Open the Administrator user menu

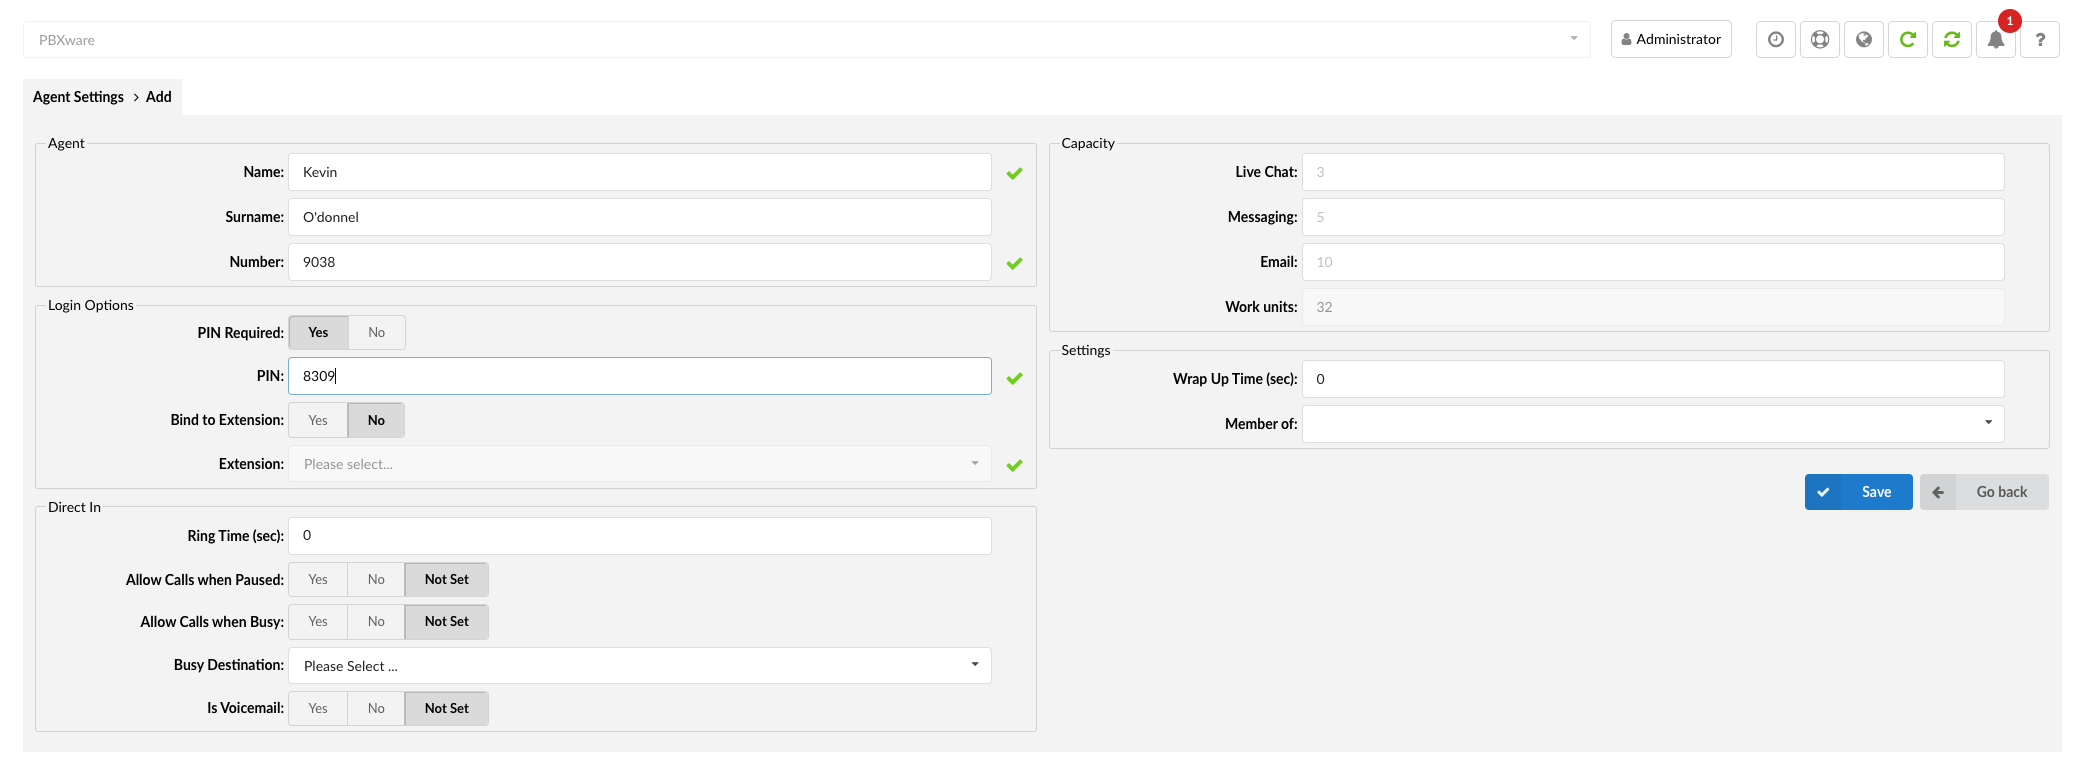[x=1671, y=40]
